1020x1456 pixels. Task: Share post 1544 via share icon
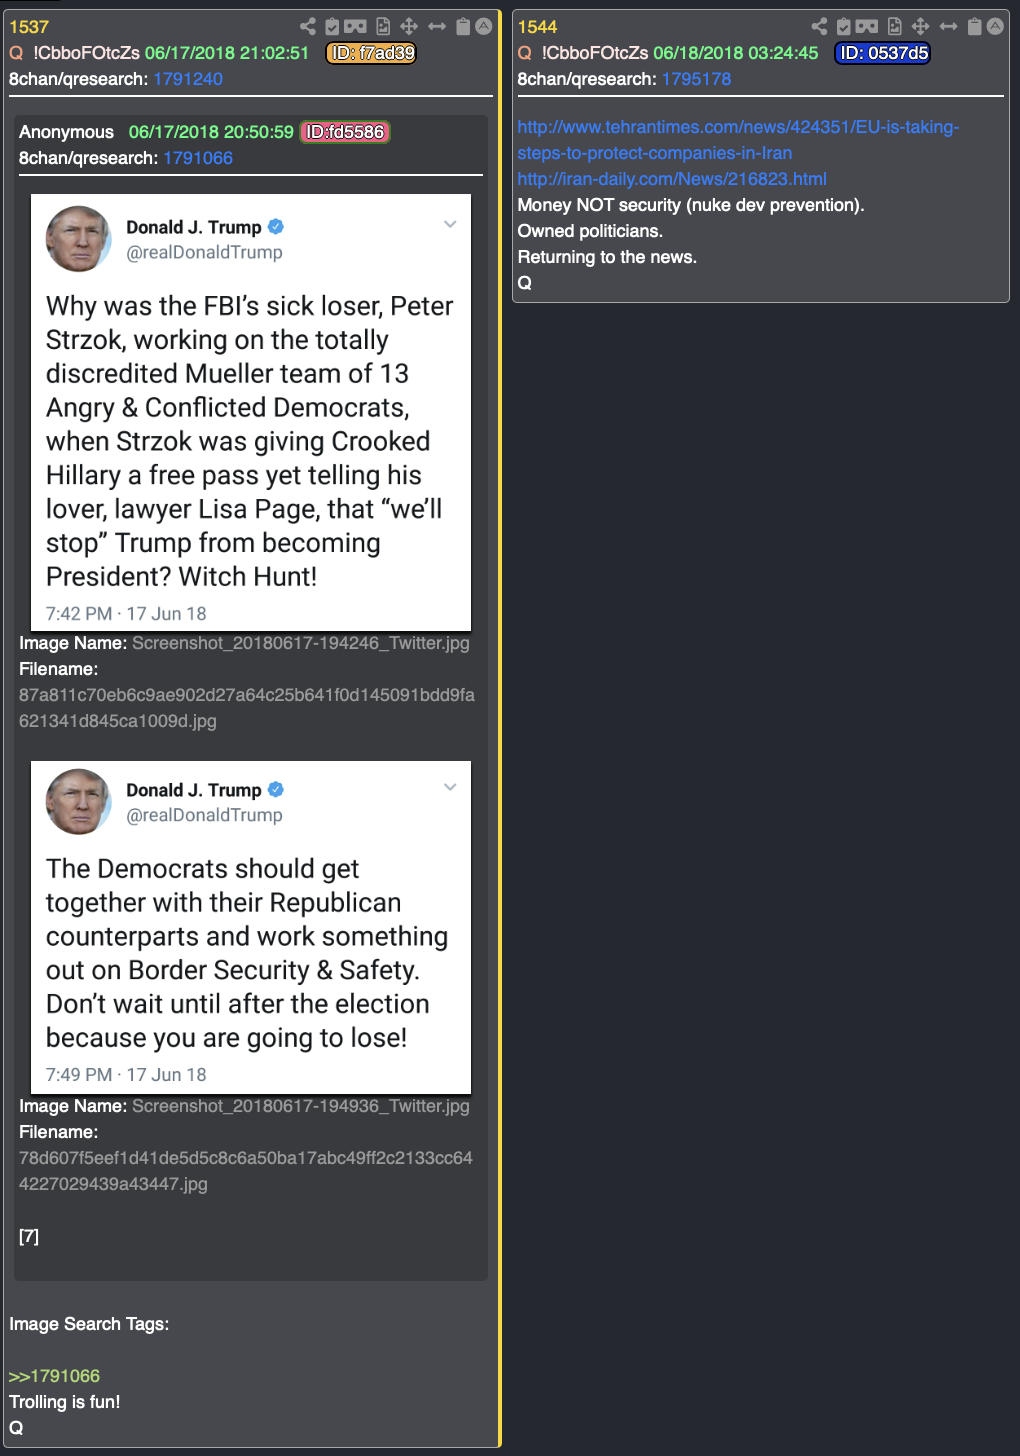tap(819, 27)
